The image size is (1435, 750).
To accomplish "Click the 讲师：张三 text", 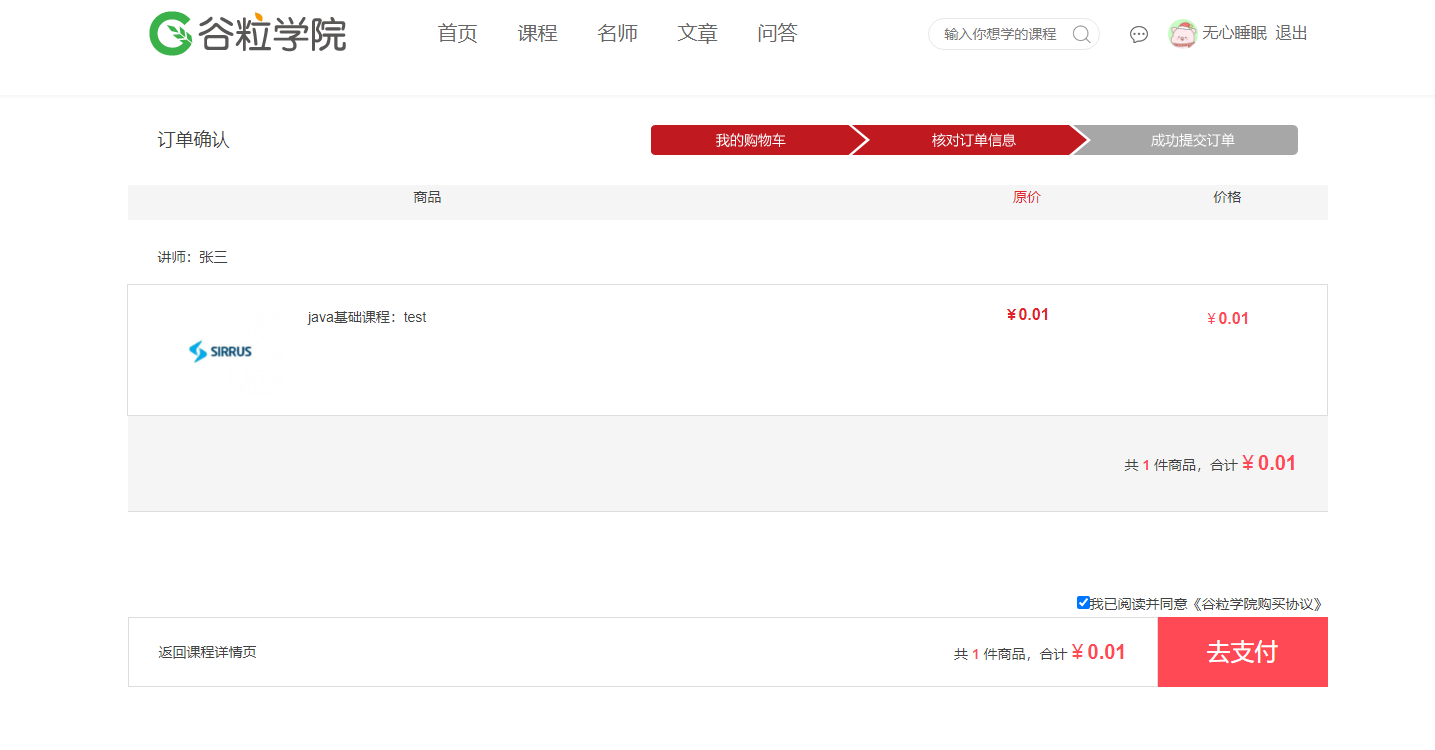I will click(x=192, y=257).
